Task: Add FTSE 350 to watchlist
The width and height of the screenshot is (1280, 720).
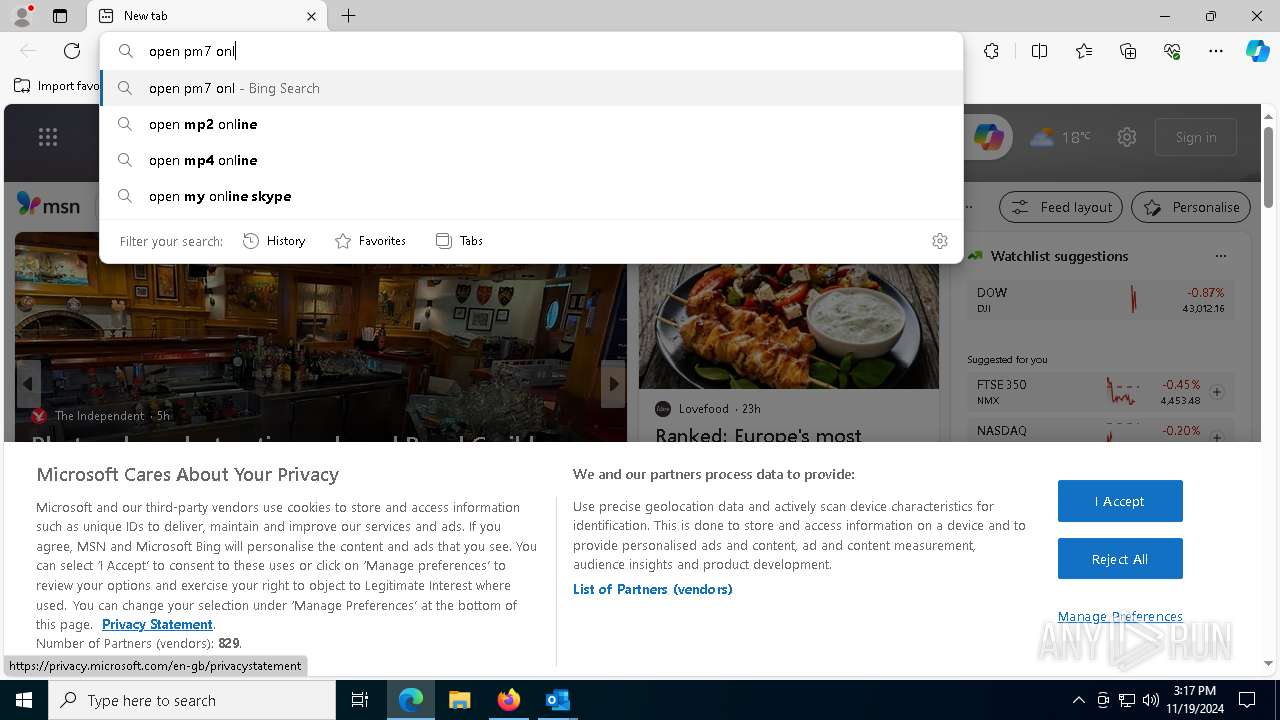Action: [1217, 392]
